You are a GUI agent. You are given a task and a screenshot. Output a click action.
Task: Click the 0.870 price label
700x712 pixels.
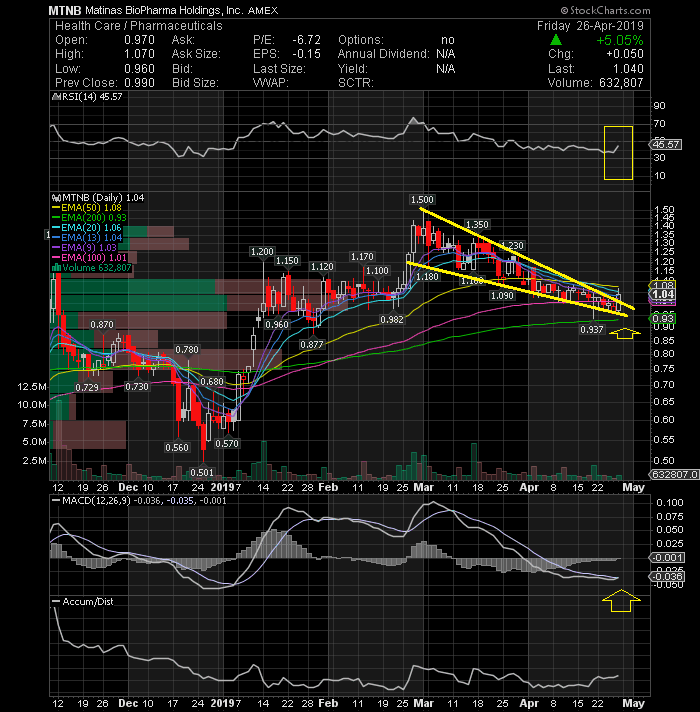102,325
